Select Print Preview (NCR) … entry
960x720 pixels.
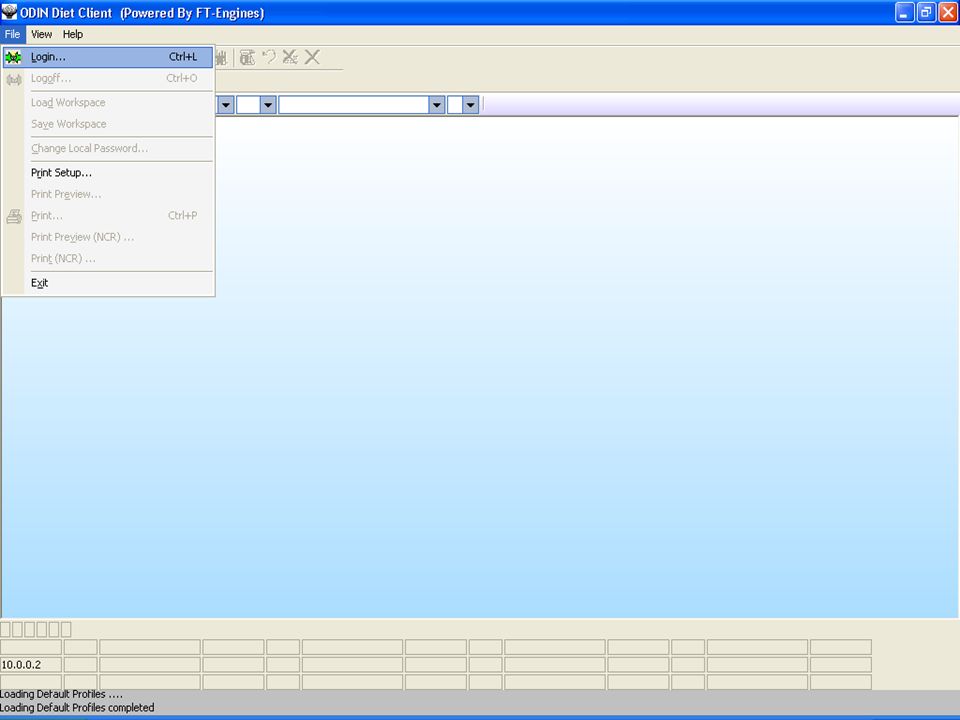(108, 237)
